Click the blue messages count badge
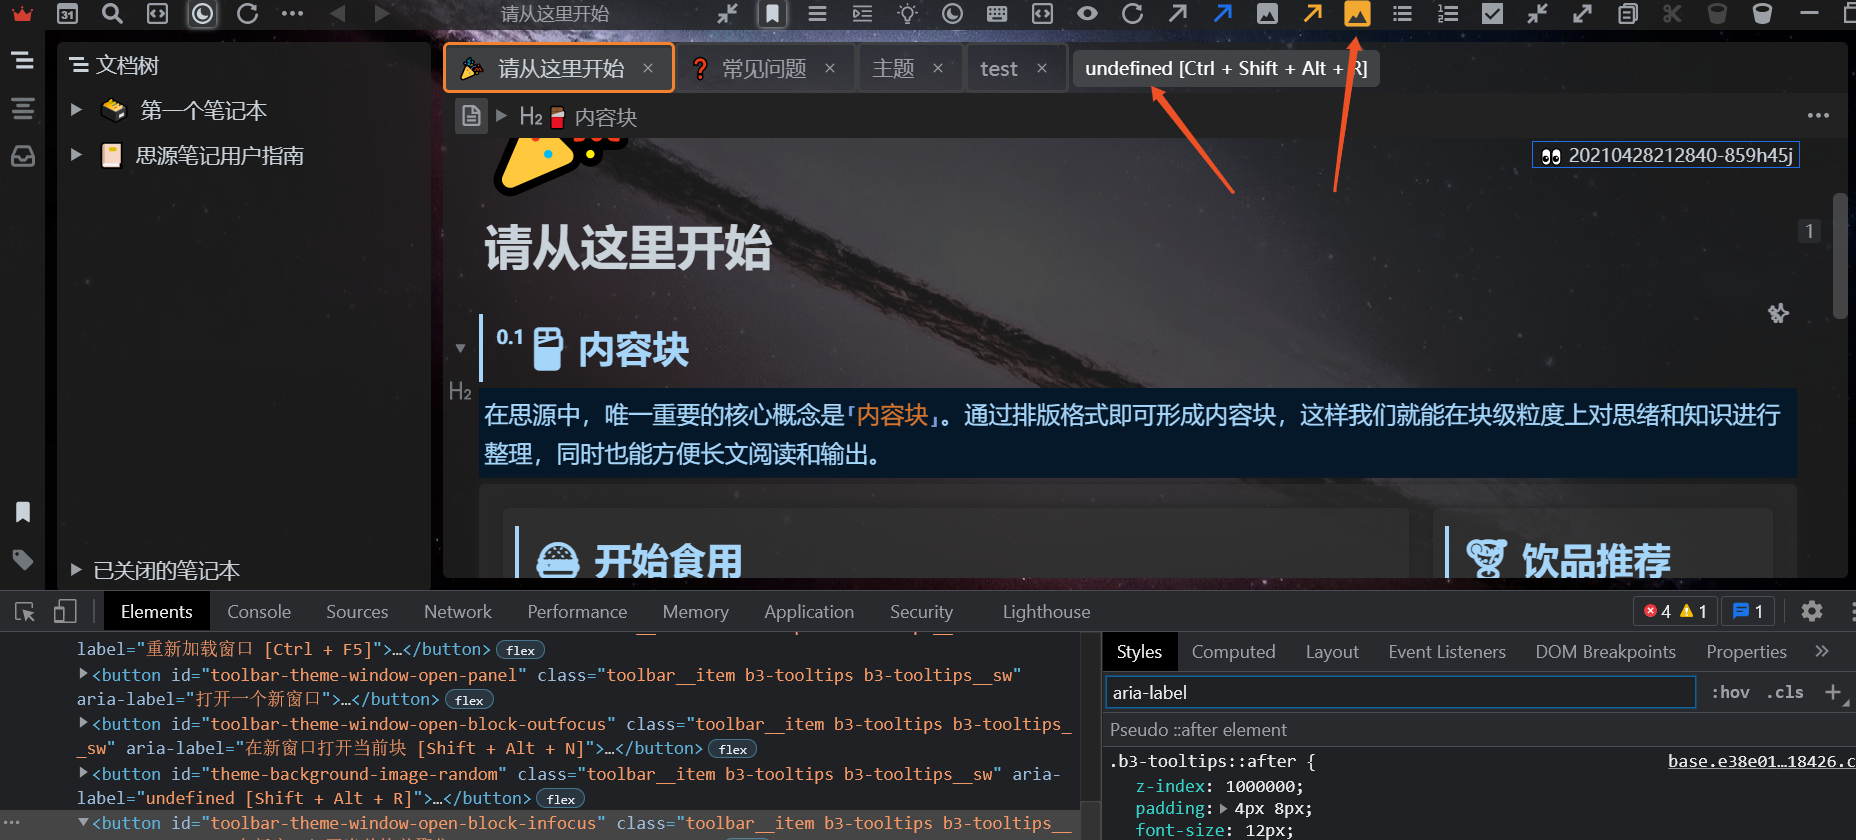This screenshot has width=1856, height=840. (x=1747, y=611)
